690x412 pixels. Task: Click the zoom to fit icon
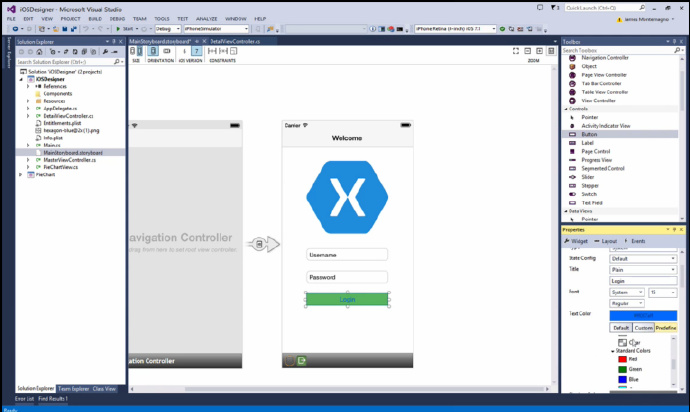(x=516, y=51)
